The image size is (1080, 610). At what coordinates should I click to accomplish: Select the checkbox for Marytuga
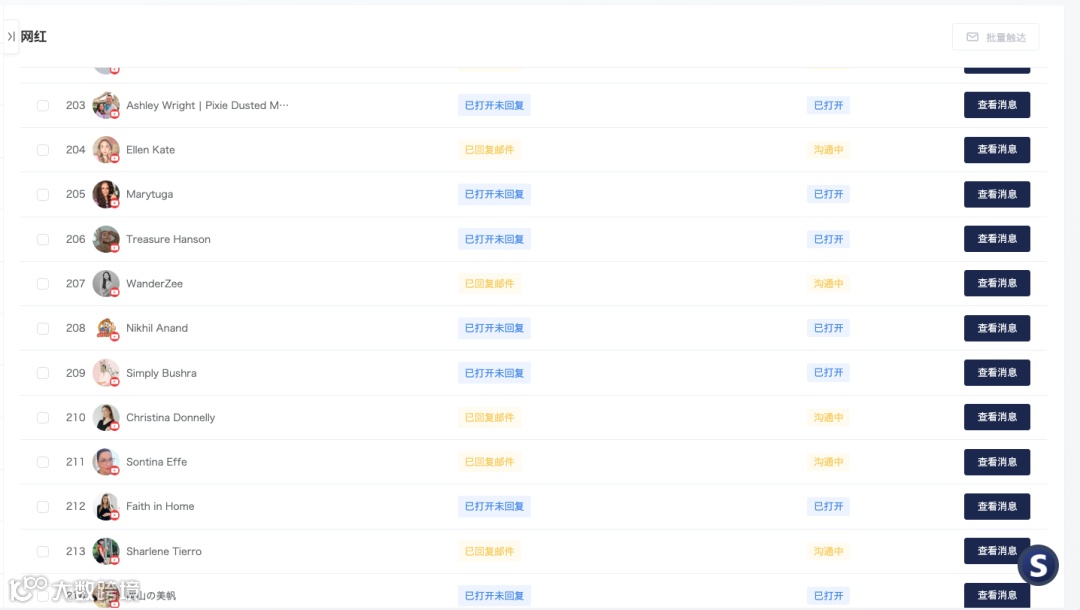click(43, 195)
